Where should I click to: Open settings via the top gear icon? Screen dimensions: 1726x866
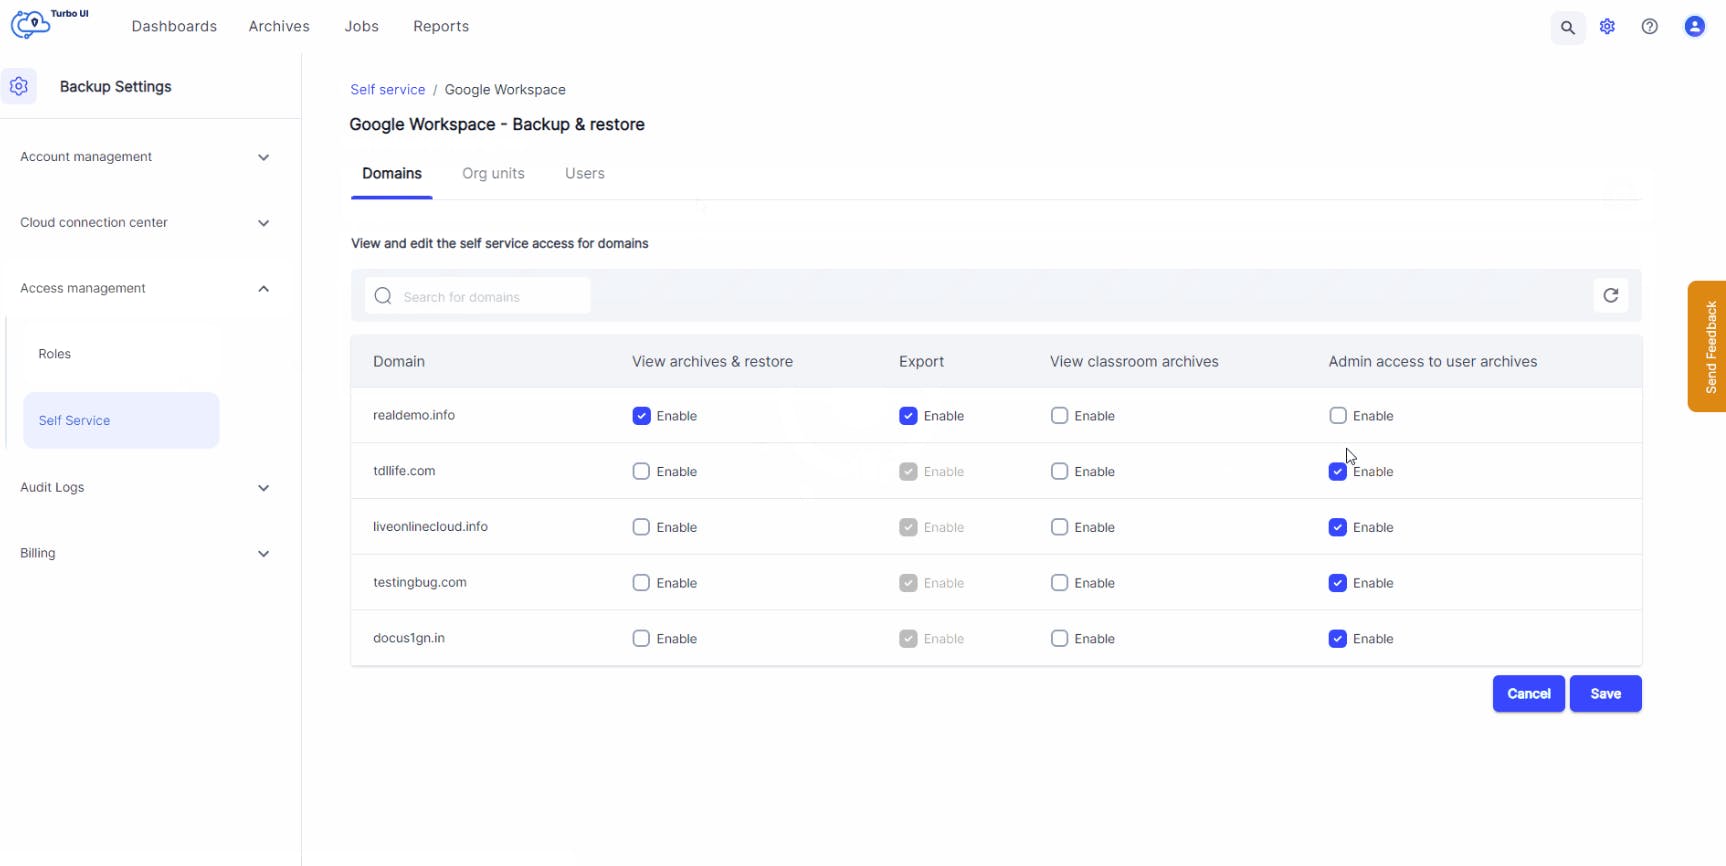point(1607,27)
